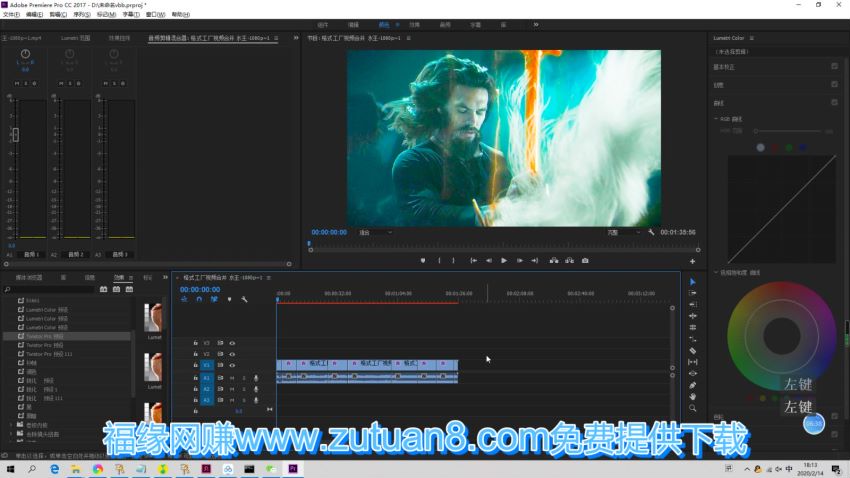Select the Slide tool

[693, 373]
